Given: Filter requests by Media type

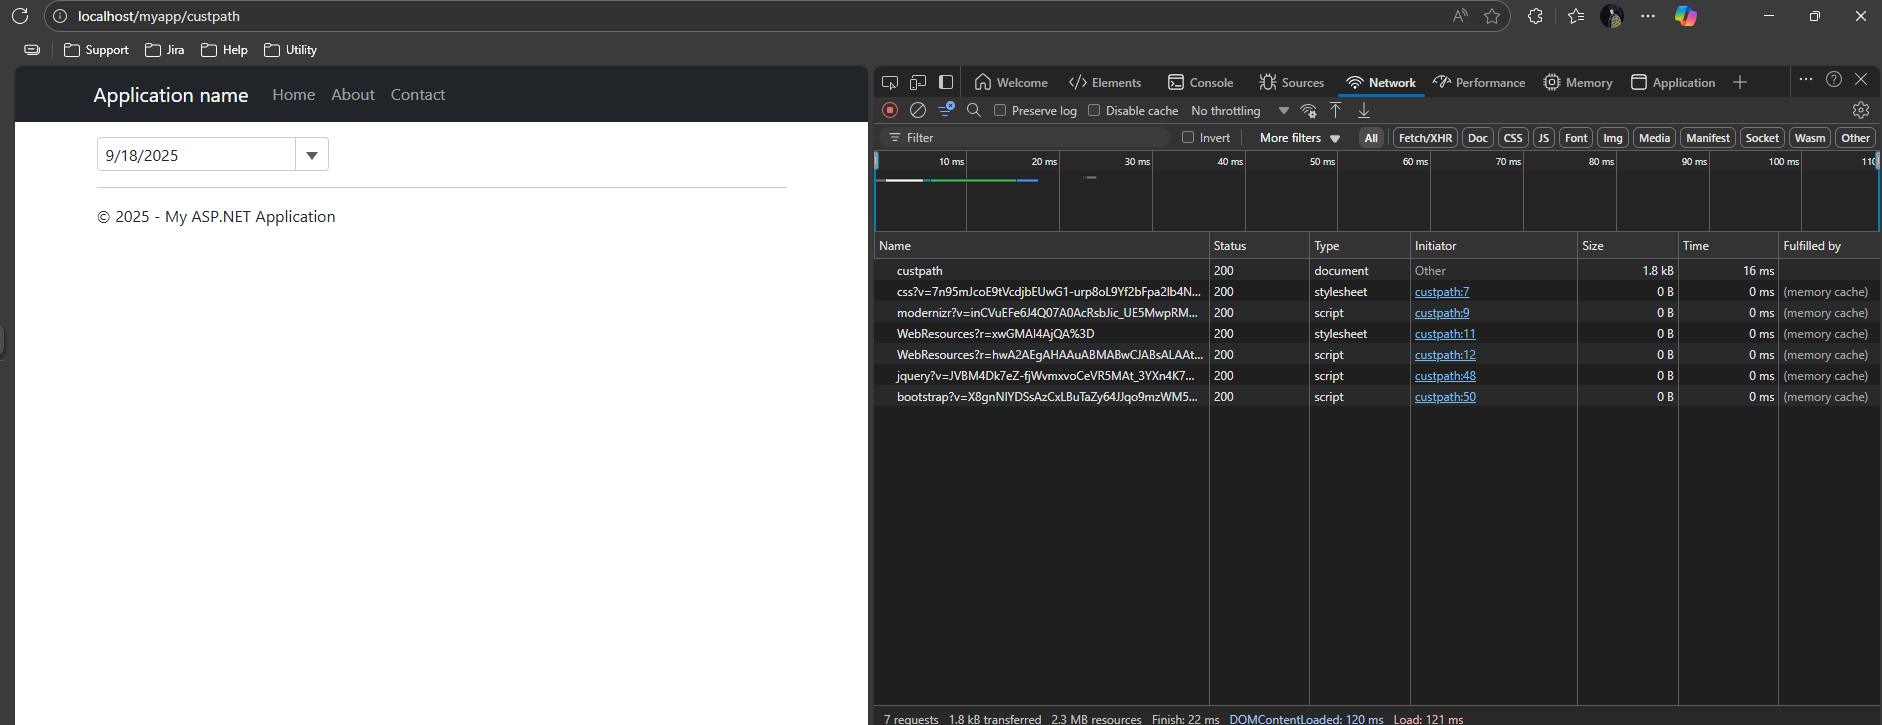Looking at the screenshot, I should 1654,138.
